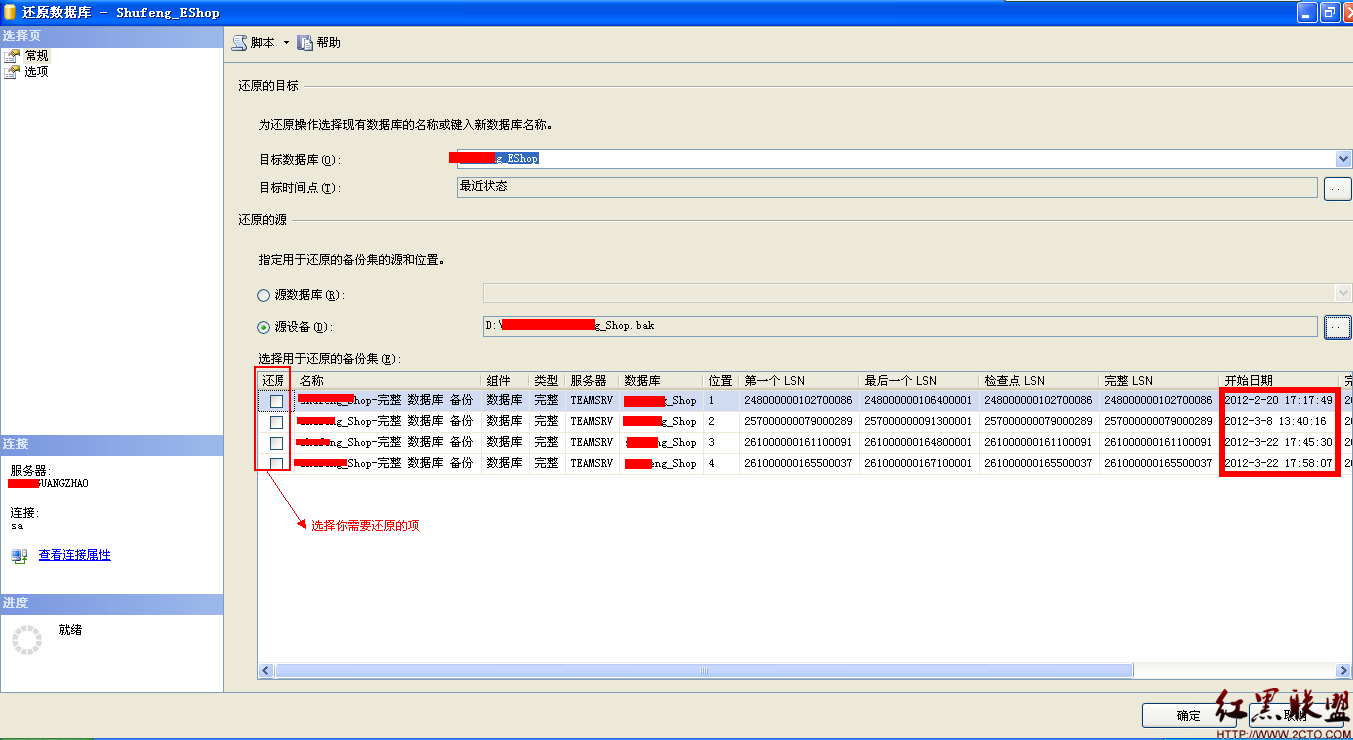Screen dimensions: 1353x740
Task: Expand the 目标数据库 dropdown
Action: (x=1343, y=159)
